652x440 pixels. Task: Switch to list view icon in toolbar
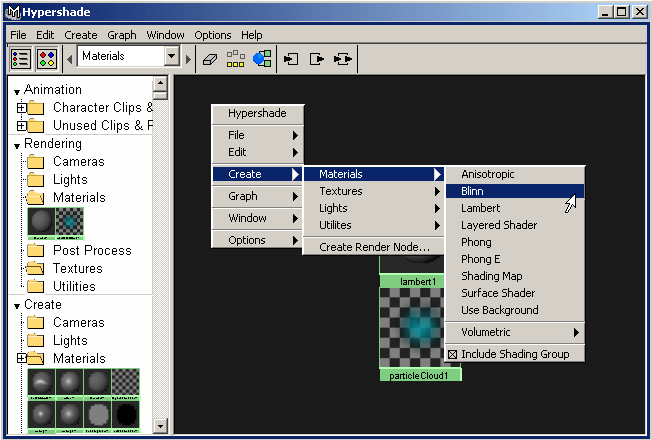[20, 59]
